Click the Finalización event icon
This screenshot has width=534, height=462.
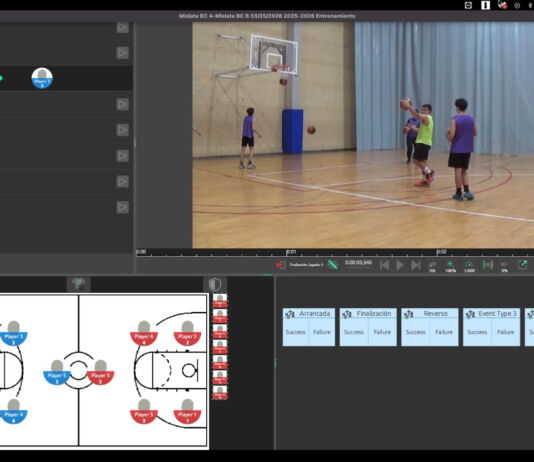click(347, 314)
